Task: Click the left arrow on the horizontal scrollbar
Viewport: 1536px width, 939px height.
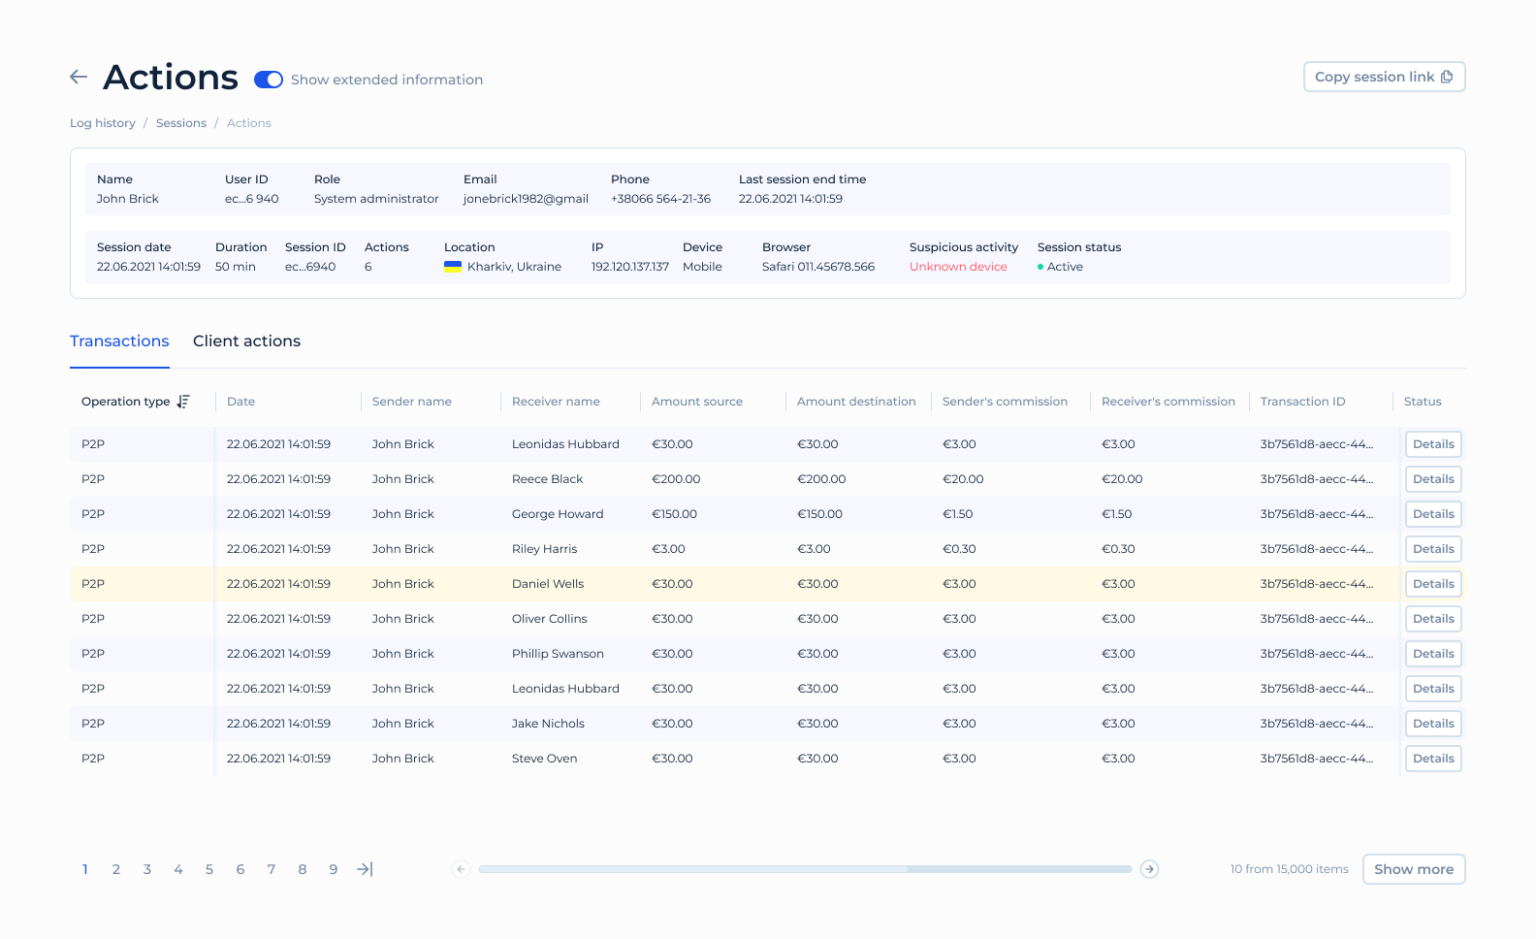Action: click(461, 869)
